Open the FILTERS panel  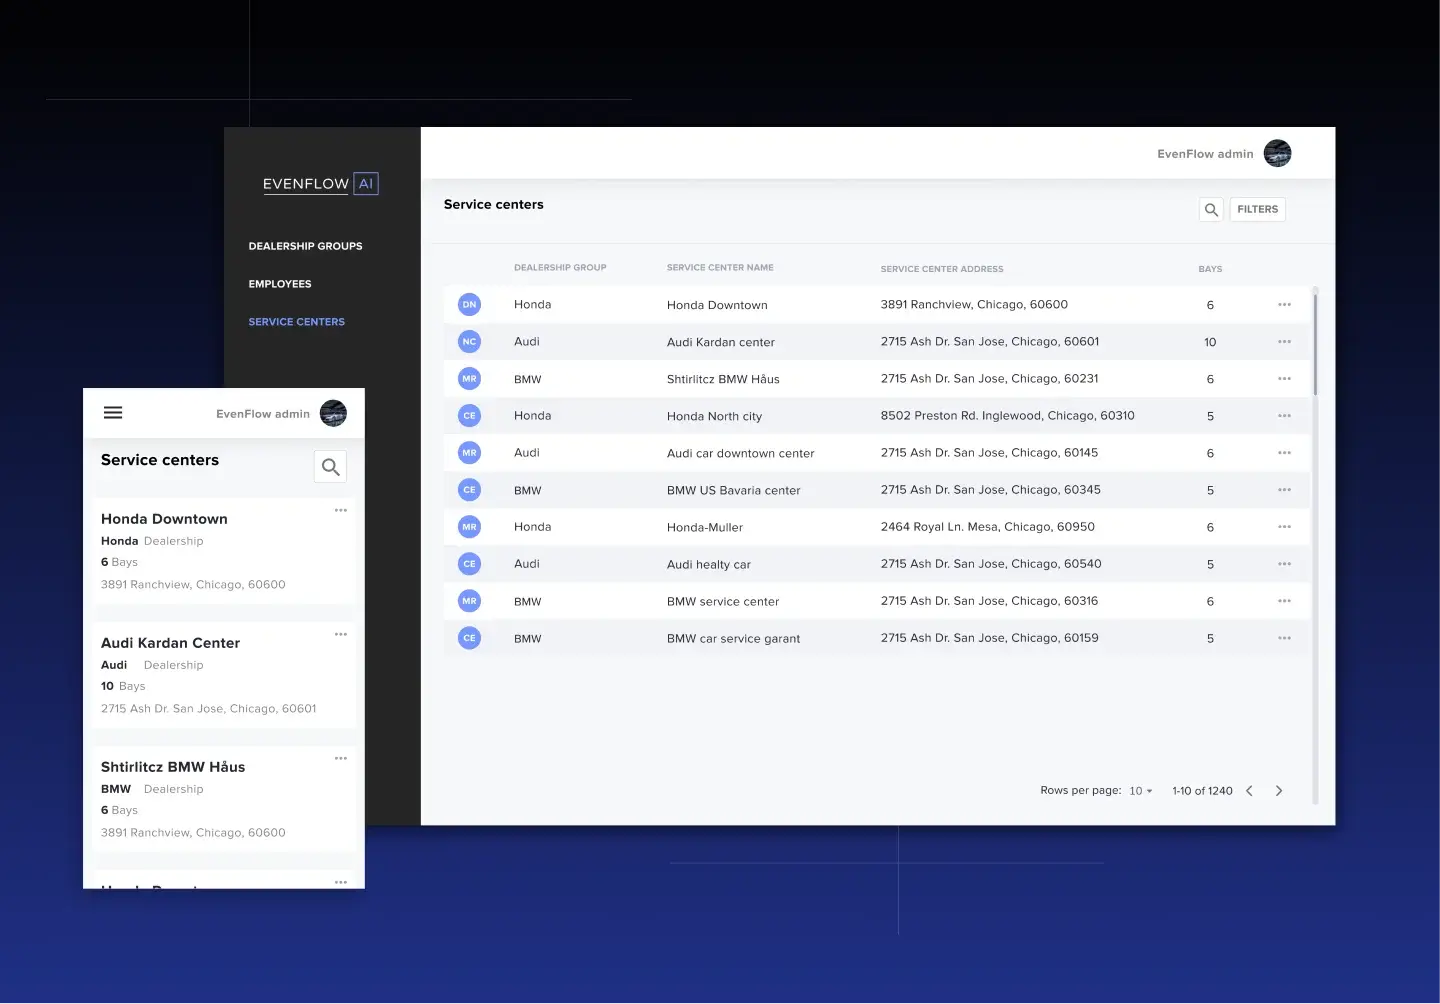point(1257,209)
